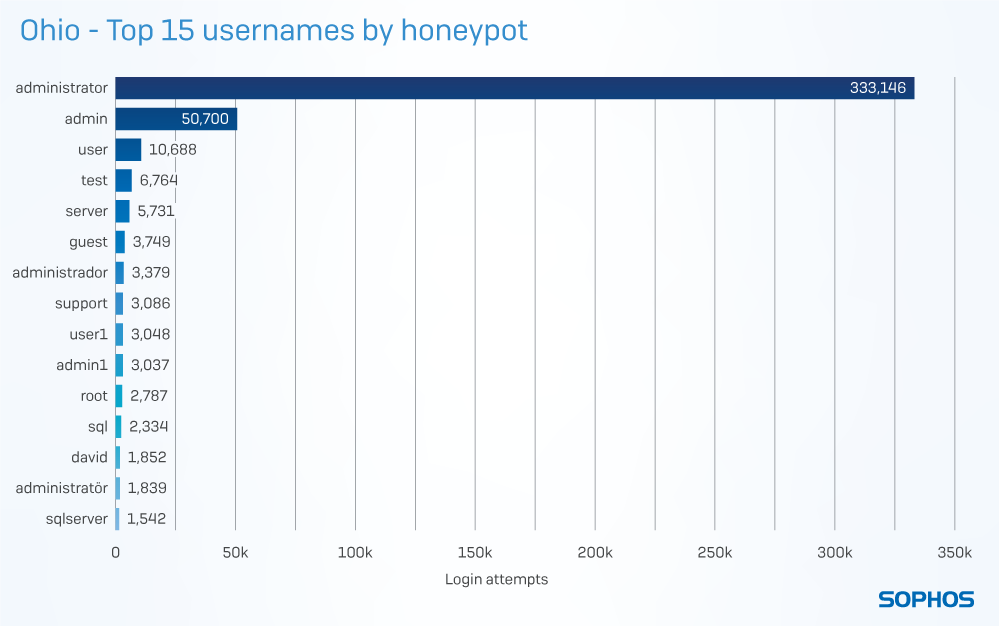This screenshot has width=1000, height=626.
Task: Click the 'user1' username label
Action: click(x=88, y=334)
